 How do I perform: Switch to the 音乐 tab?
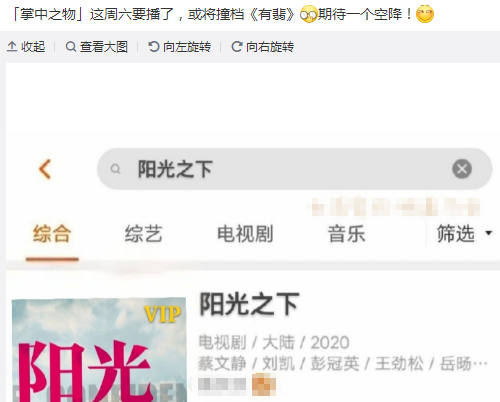pyautogui.click(x=346, y=234)
